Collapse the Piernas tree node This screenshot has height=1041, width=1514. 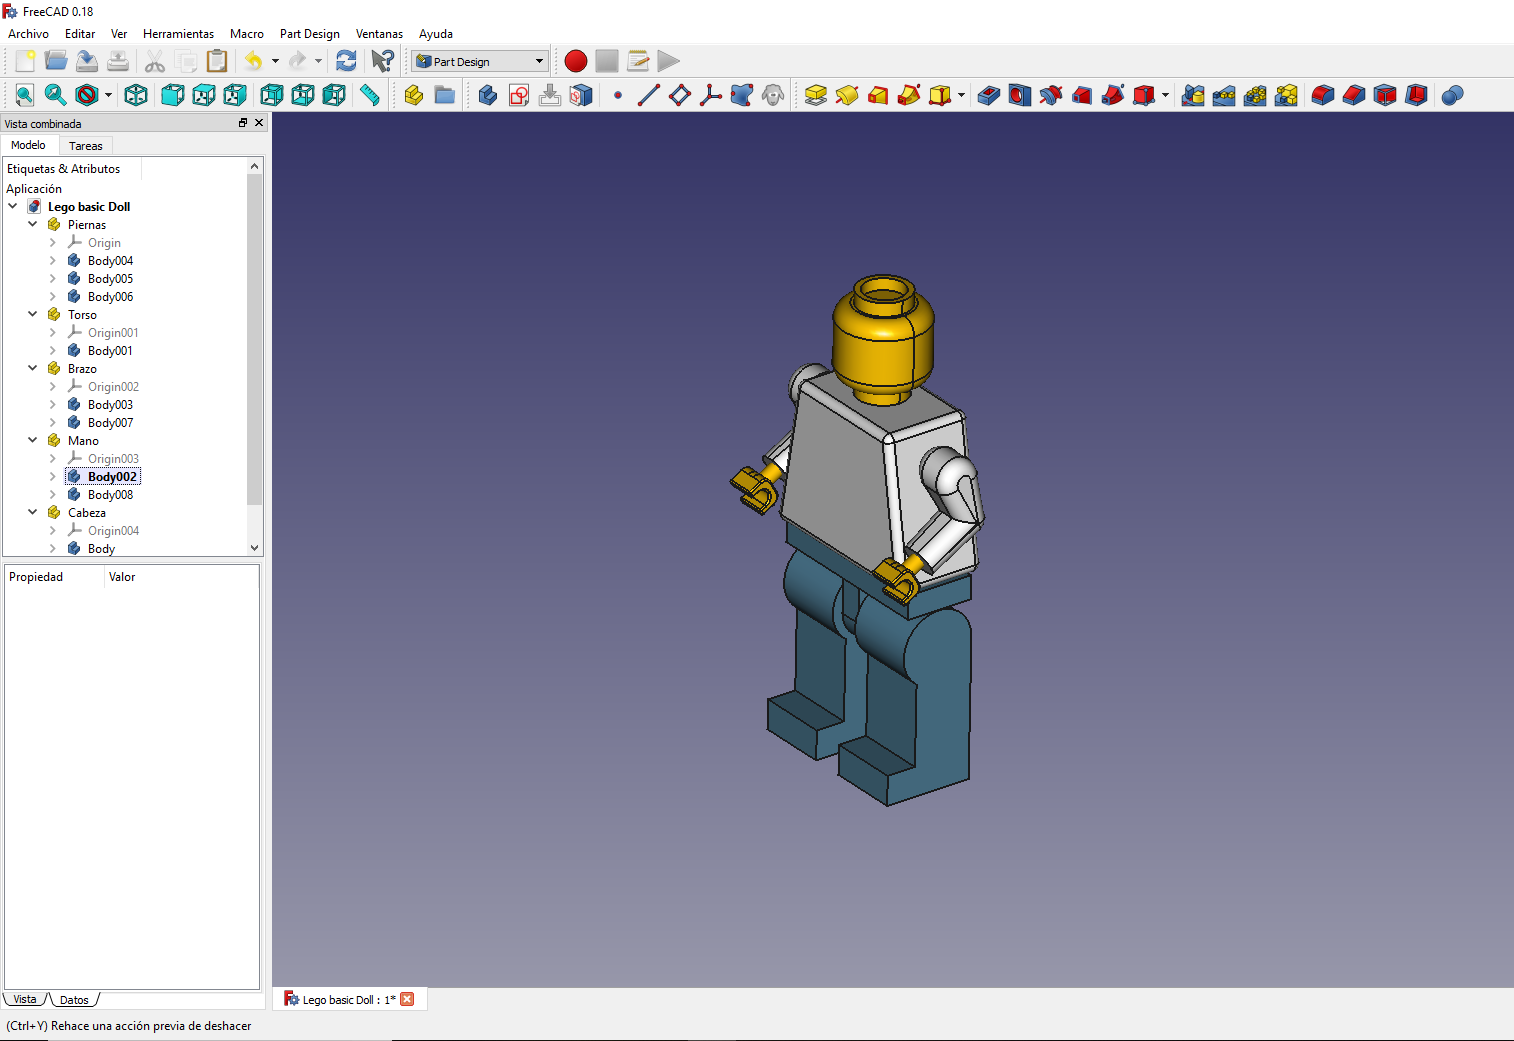[x=32, y=224]
